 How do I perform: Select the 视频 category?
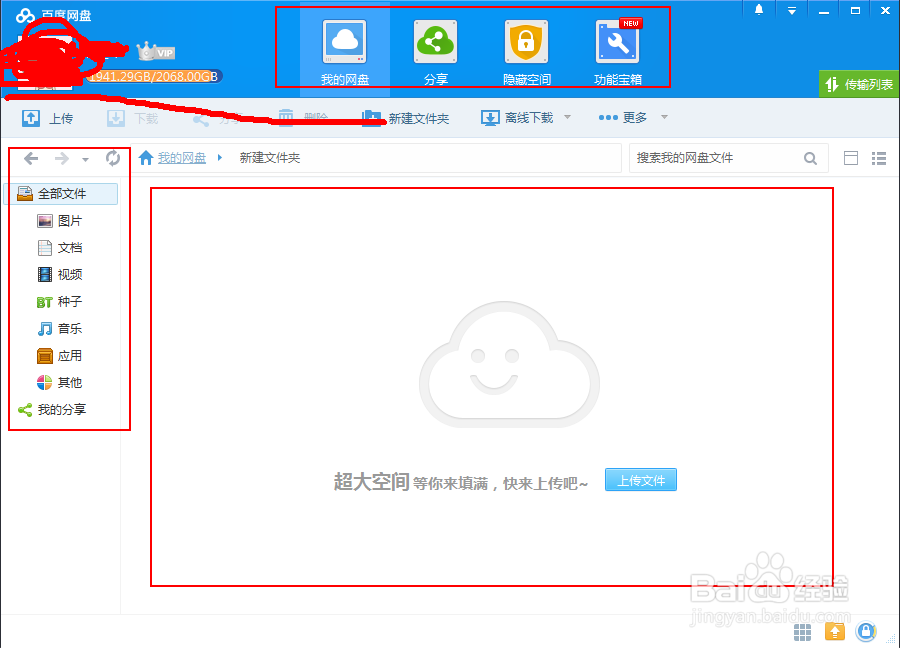point(60,275)
